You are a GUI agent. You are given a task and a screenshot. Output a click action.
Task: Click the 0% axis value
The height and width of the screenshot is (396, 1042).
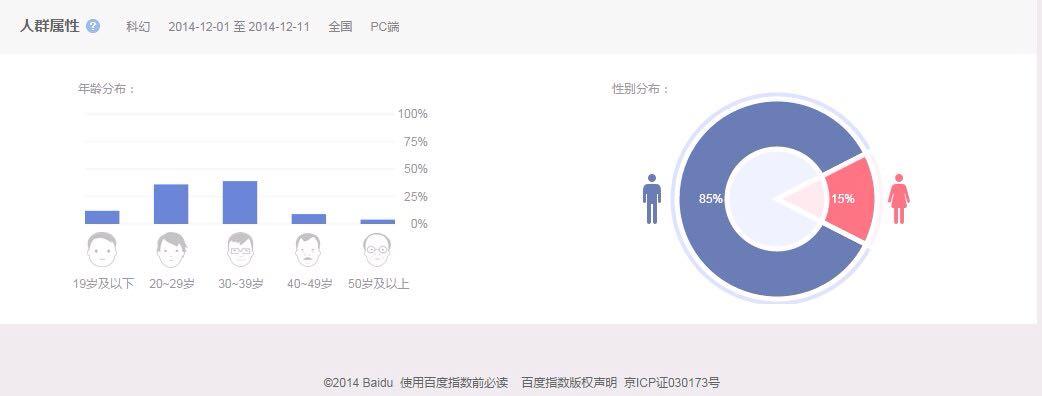[419, 224]
